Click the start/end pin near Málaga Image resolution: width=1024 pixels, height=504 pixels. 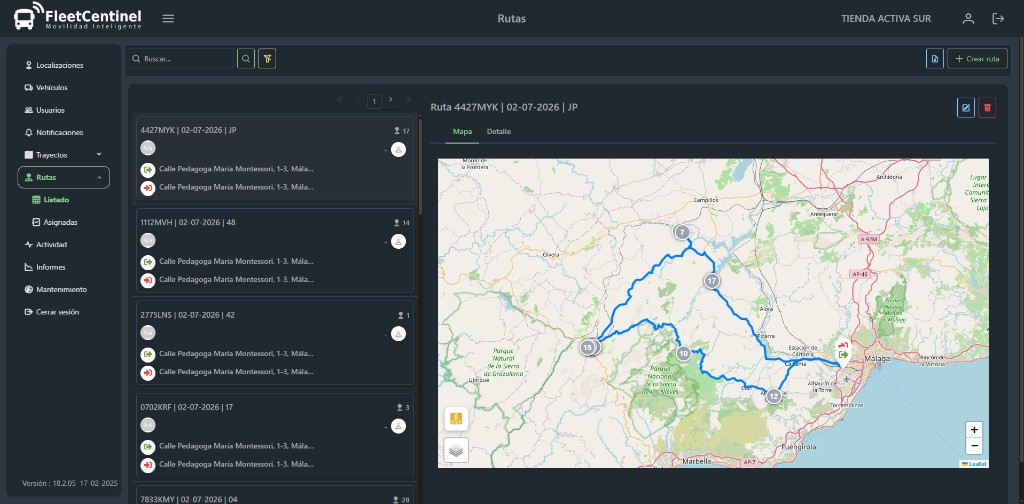(x=842, y=353)
